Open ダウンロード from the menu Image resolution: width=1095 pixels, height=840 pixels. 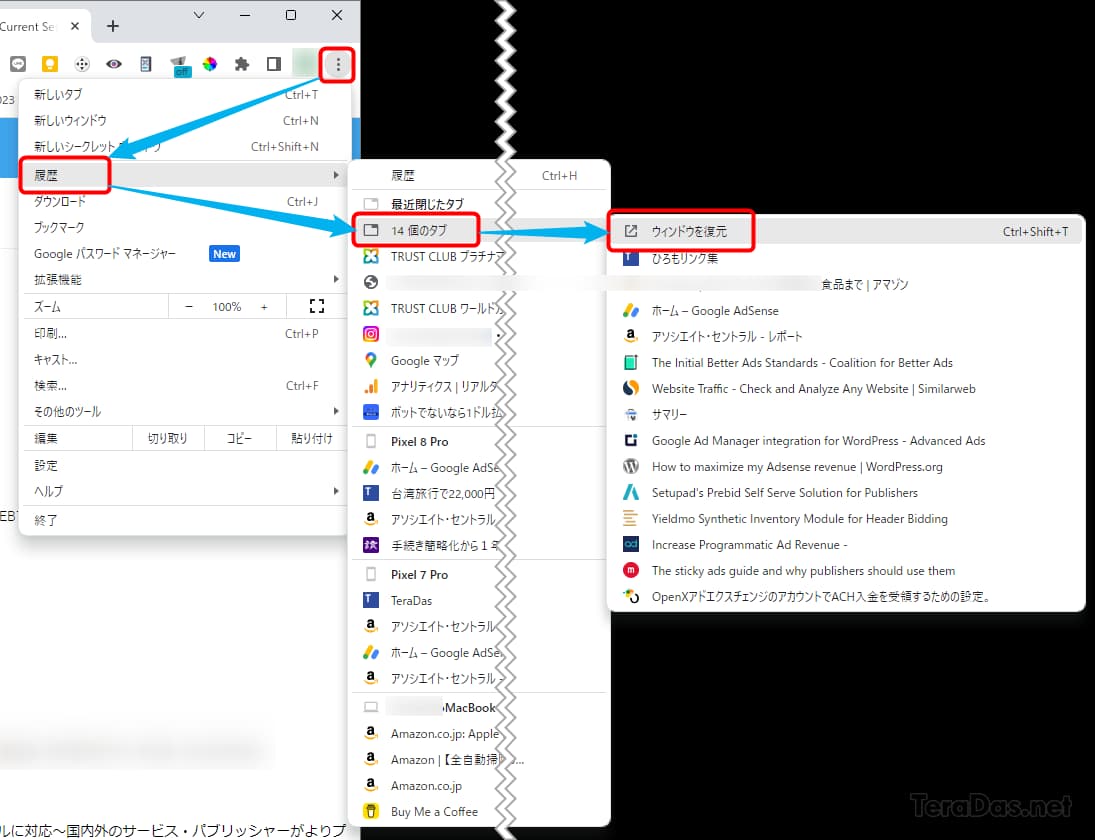pyautogui.click(x=183, y=202)
